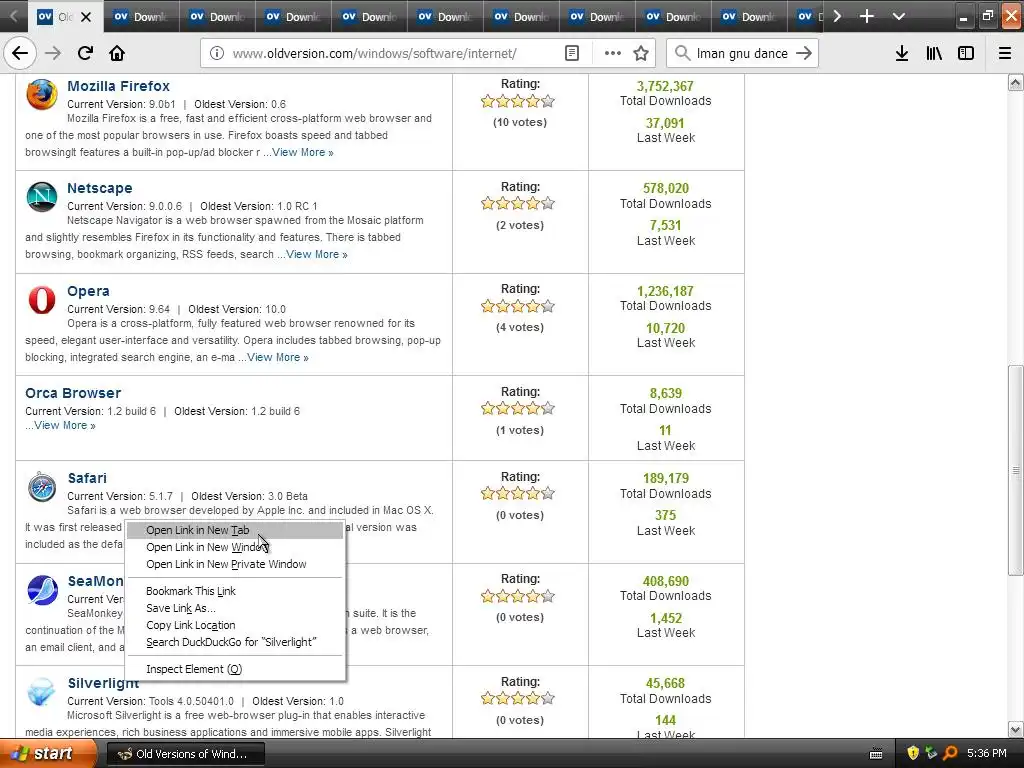Click the security shield tray icon
This screenshot has height=768, width=1024.
point(913,754)
